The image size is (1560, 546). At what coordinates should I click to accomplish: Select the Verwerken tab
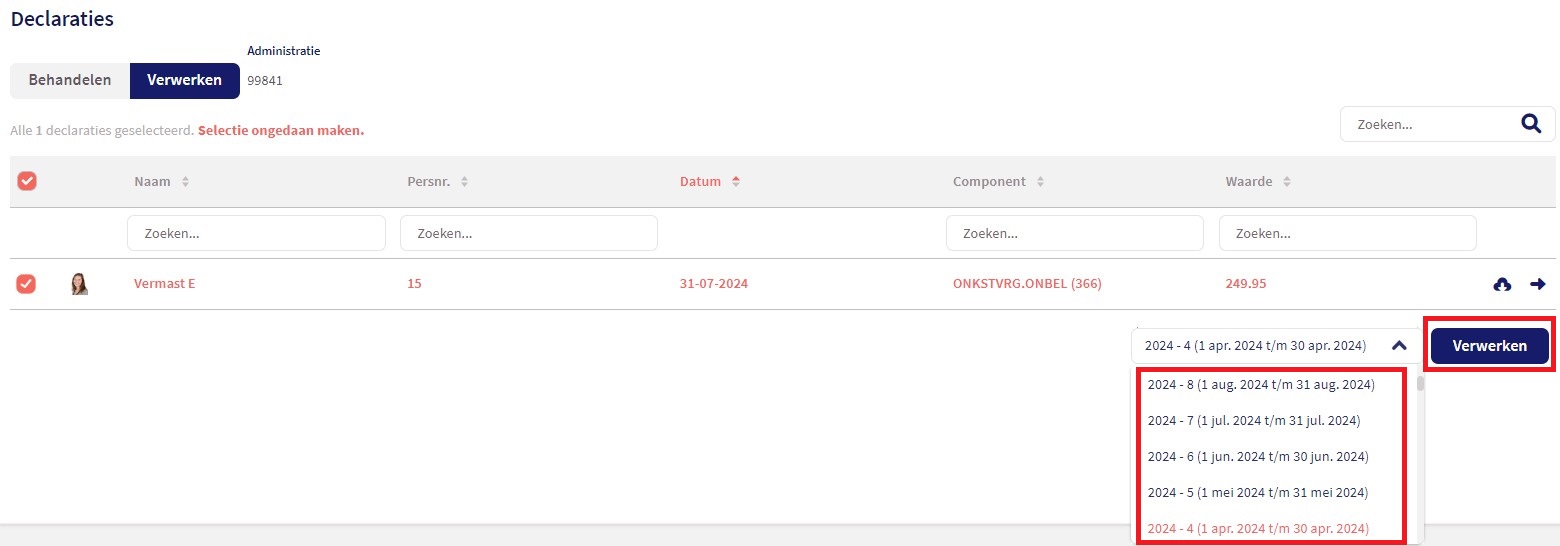pyautogui.click(x=184, y=81)
